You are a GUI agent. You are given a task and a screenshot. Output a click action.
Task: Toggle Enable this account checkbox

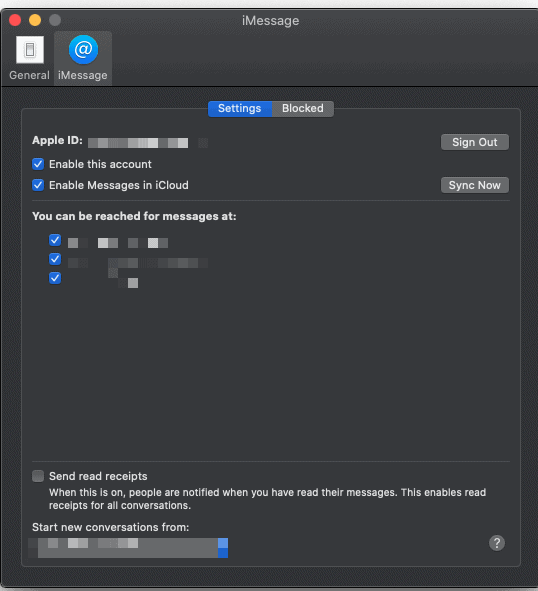coord(38,164)
